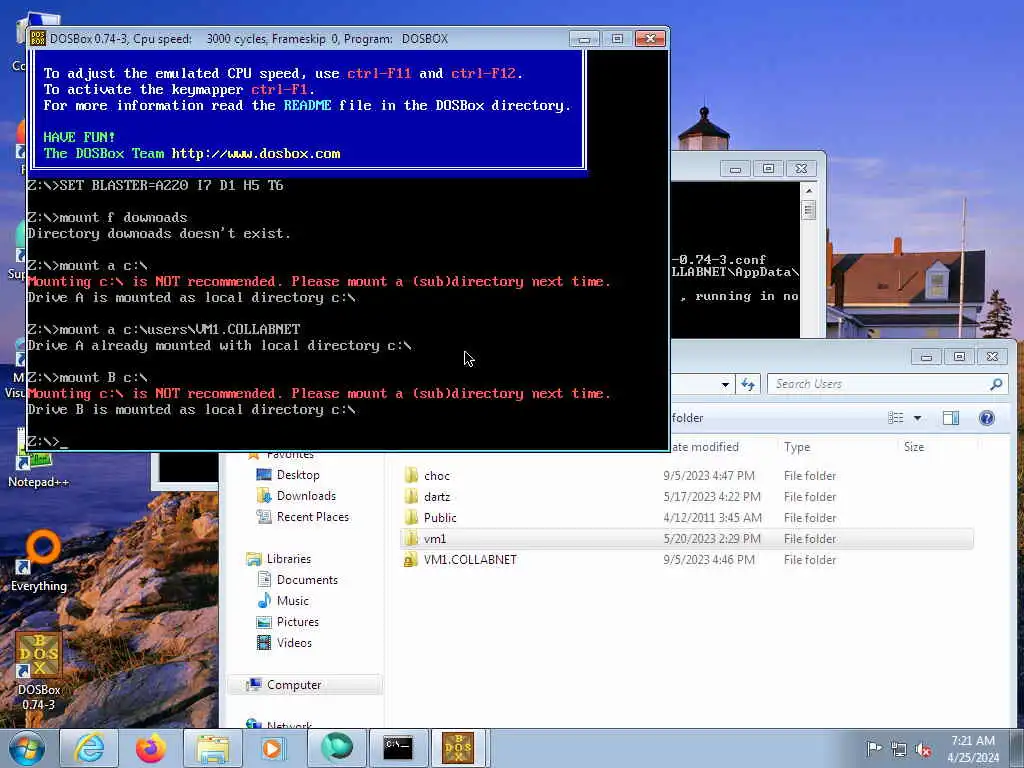1024x768 pixels.
Task: Sort by the Date modified column header
Action: (704, 447)
